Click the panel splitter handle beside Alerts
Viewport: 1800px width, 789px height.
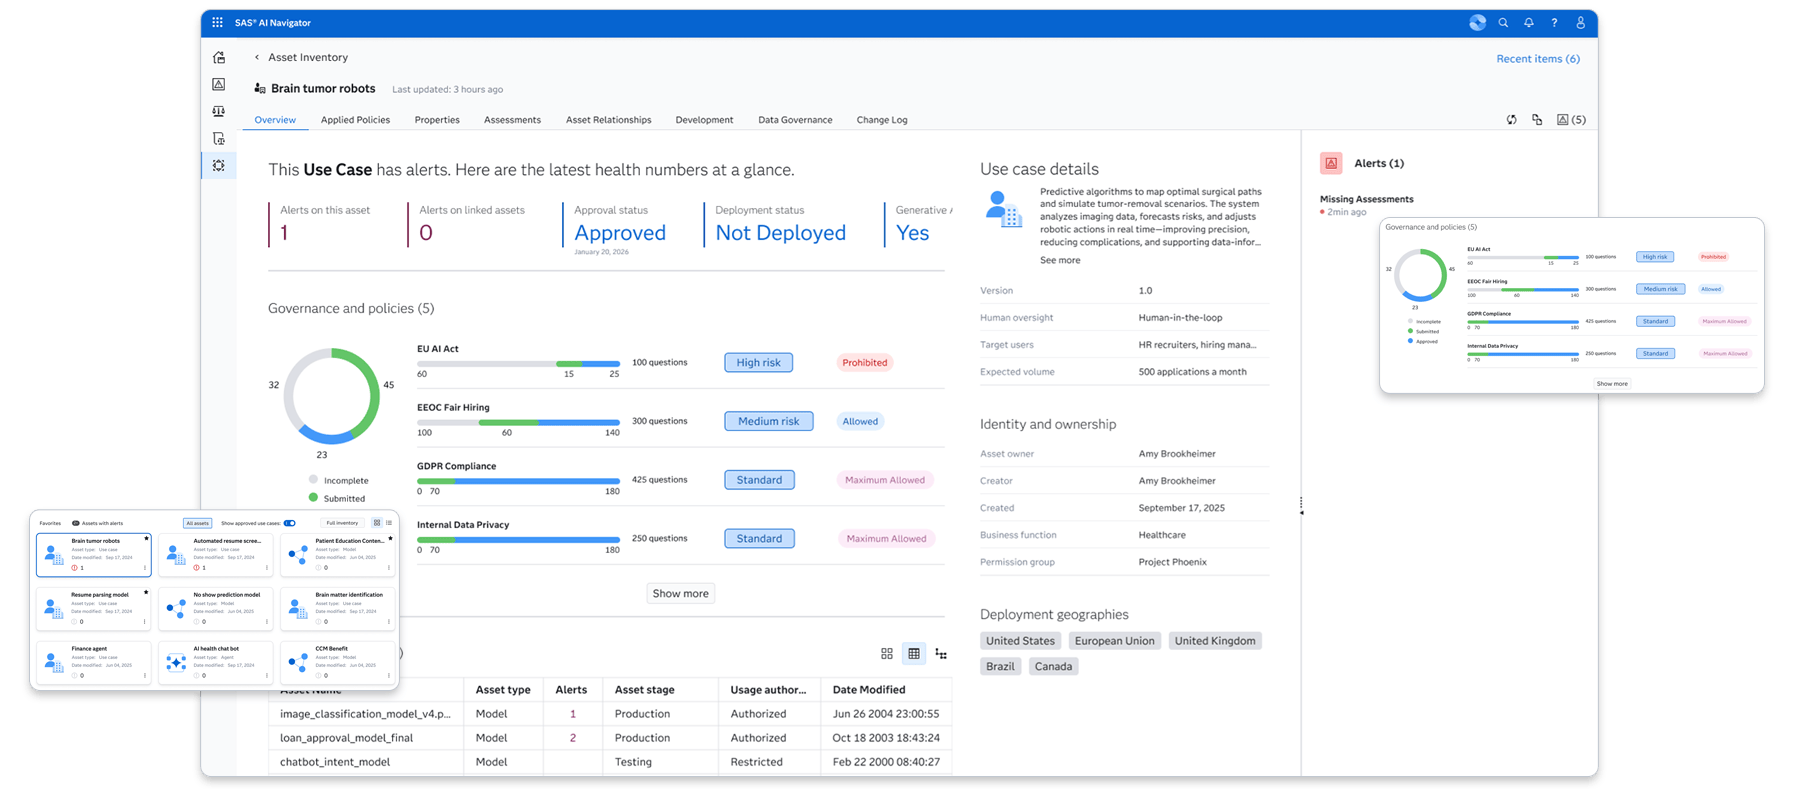(1301, 506)
